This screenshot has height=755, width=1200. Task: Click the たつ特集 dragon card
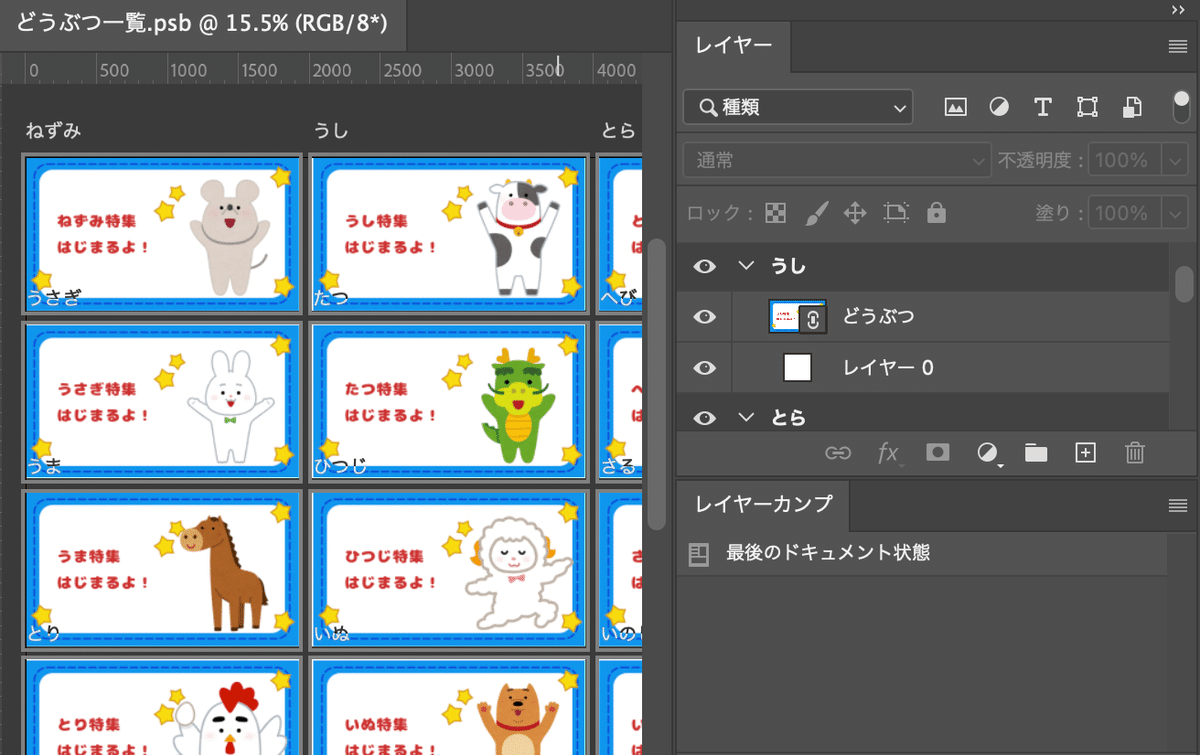pyautogui.click(x=448, y=402)
